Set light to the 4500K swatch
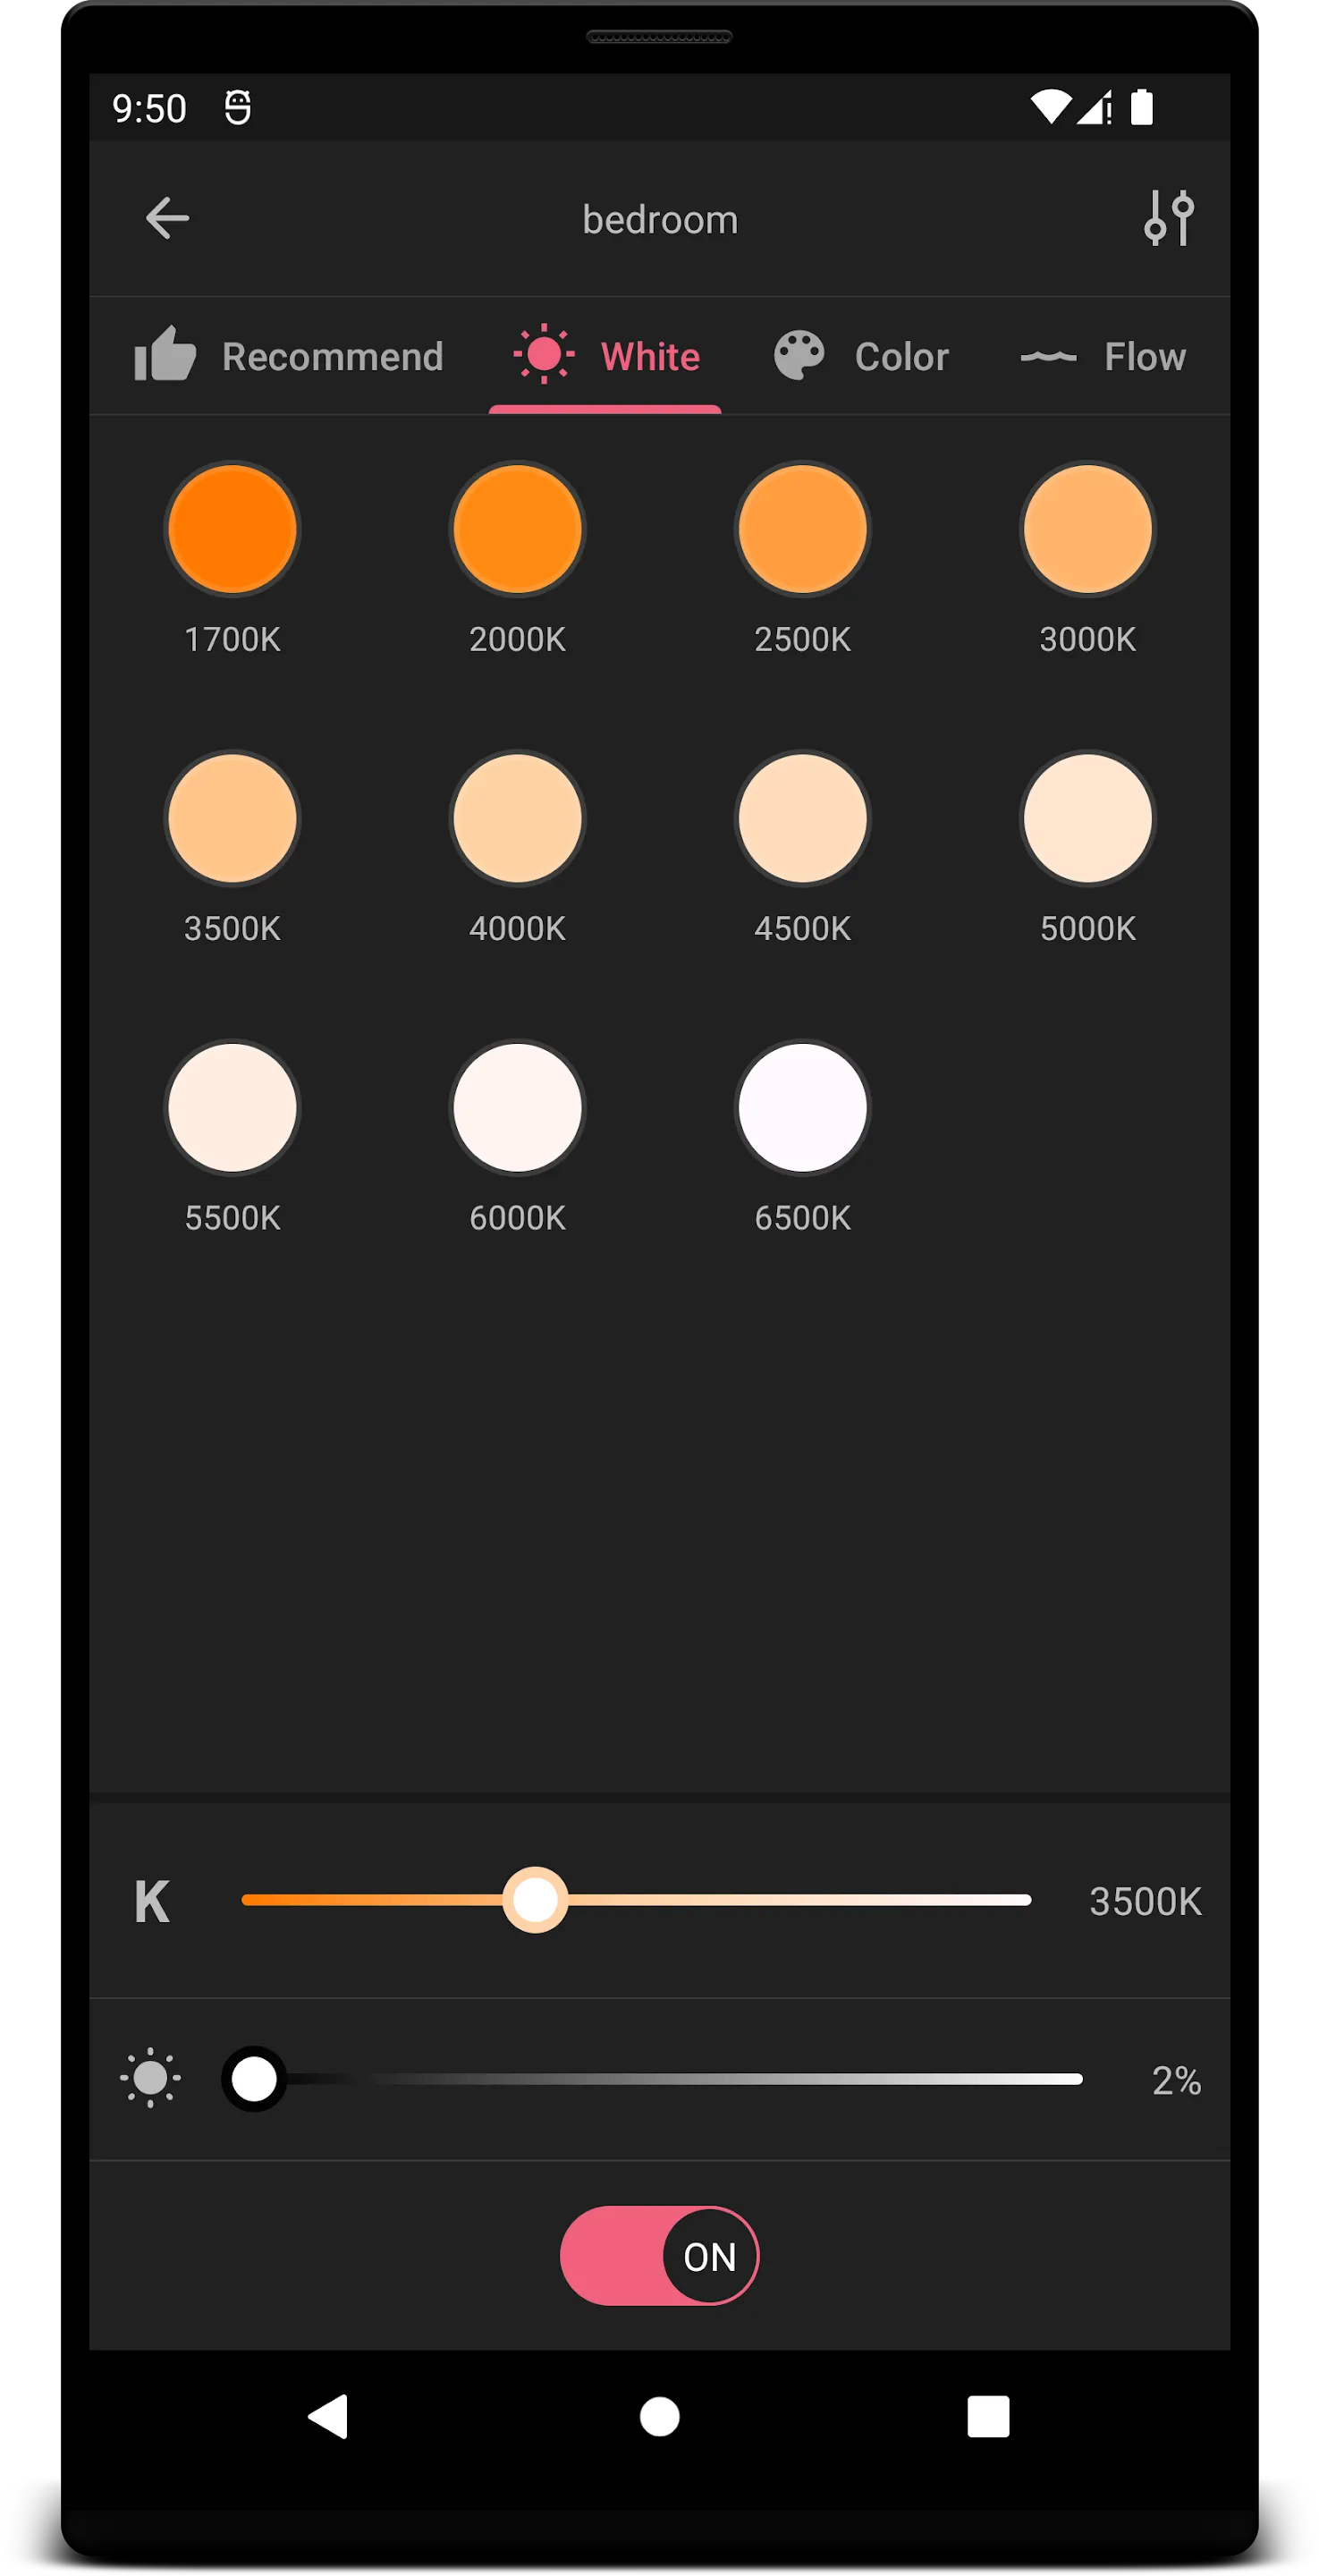Screen dimensions: 1319x2576 (802, 818)
